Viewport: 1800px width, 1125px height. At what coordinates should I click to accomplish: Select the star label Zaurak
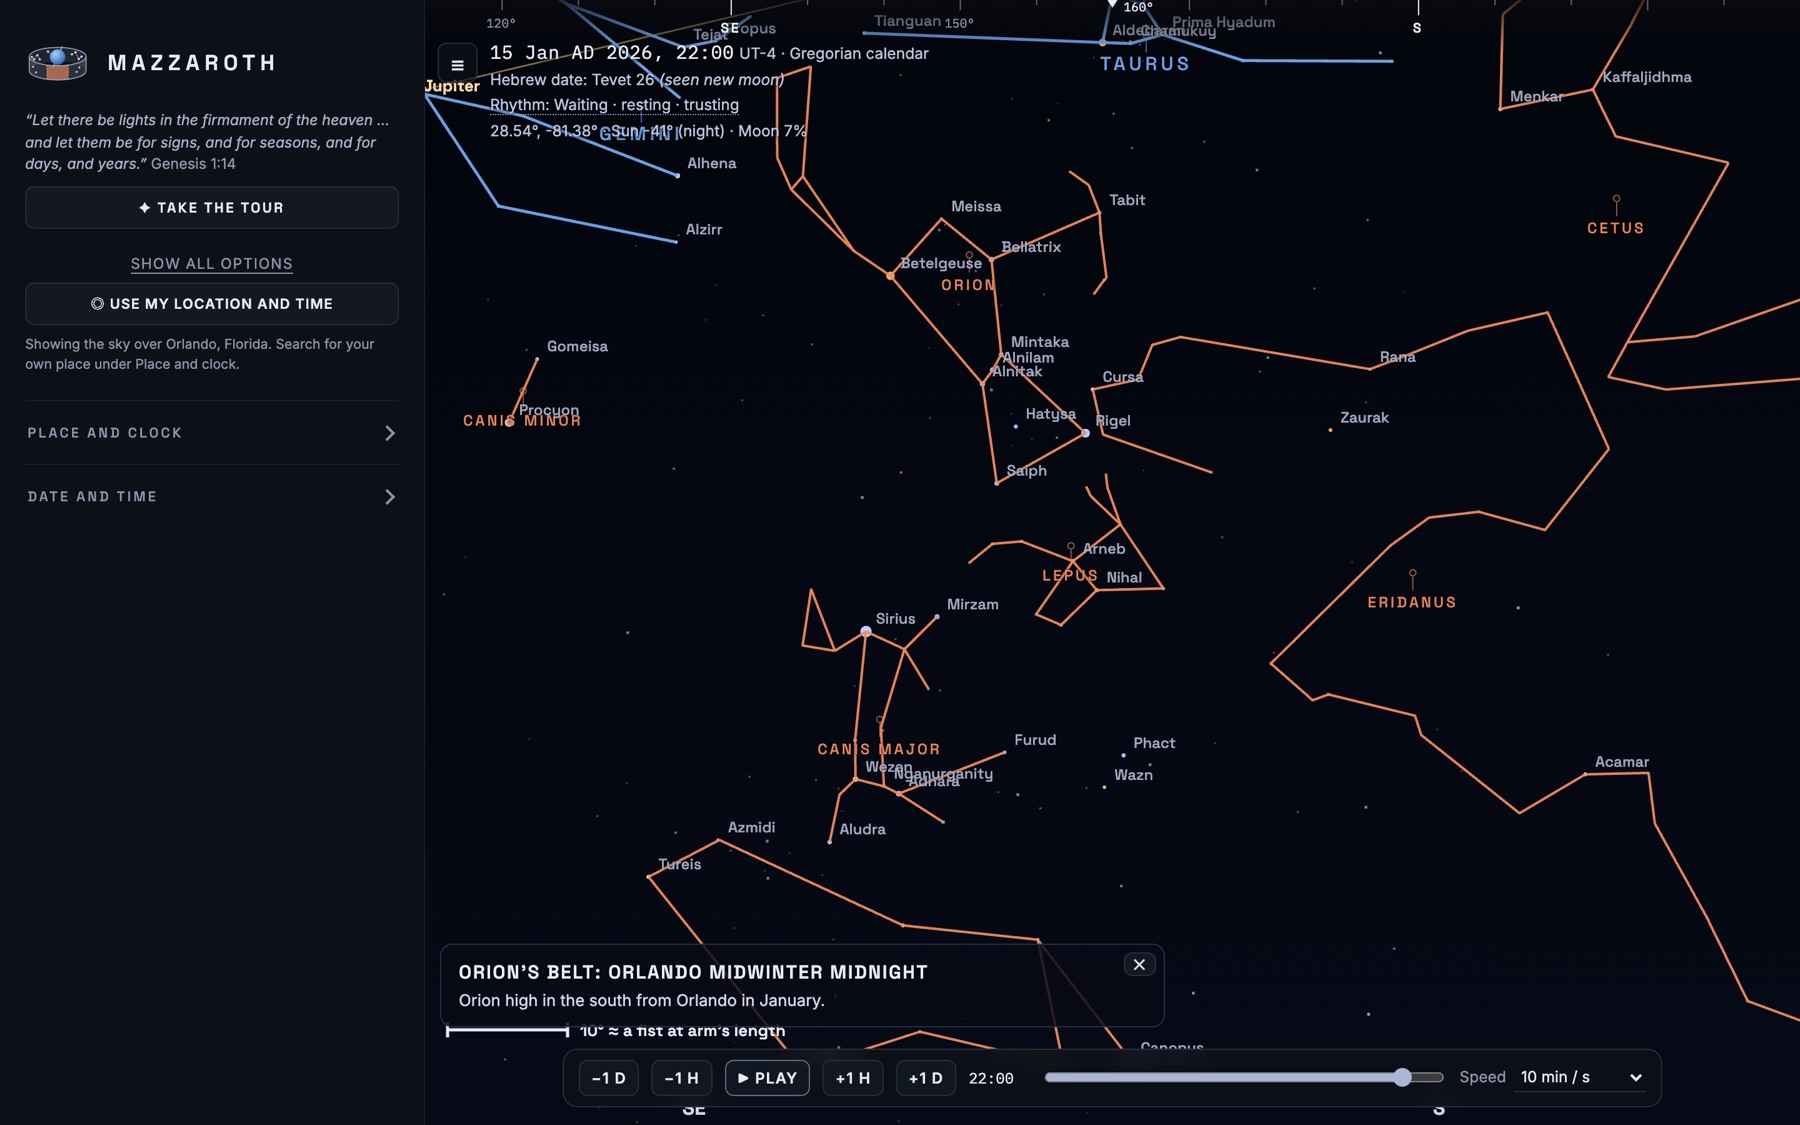[1364, 417]
